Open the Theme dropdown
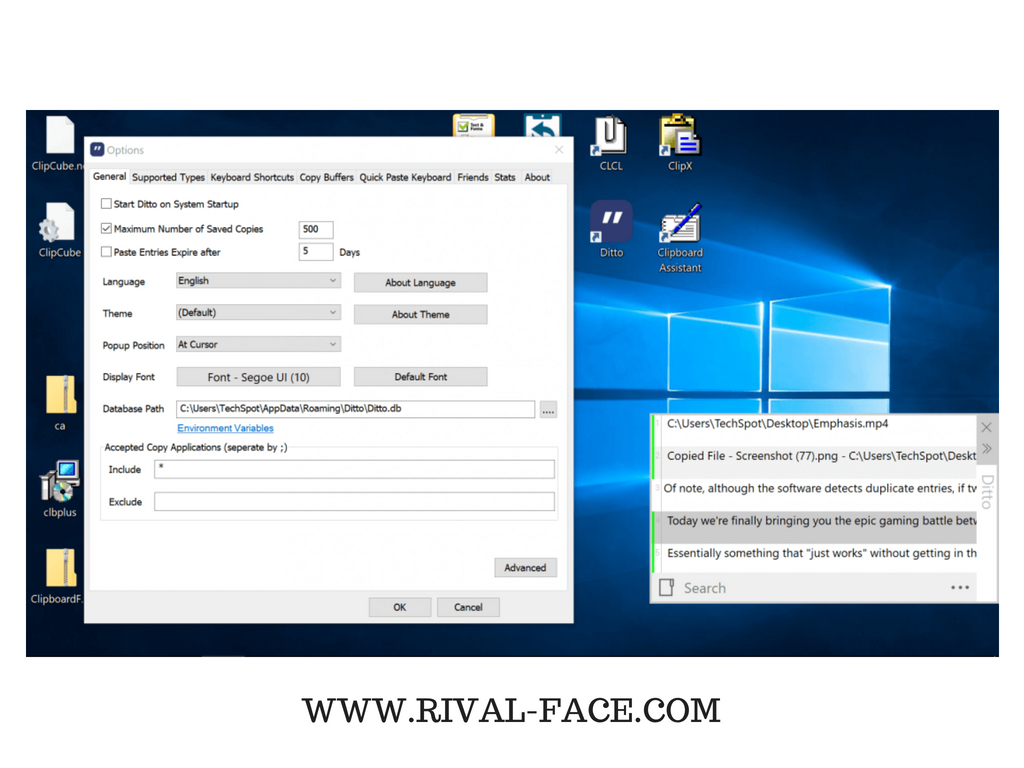Screen dimensions: 1024x768 [x=258, y=313]
